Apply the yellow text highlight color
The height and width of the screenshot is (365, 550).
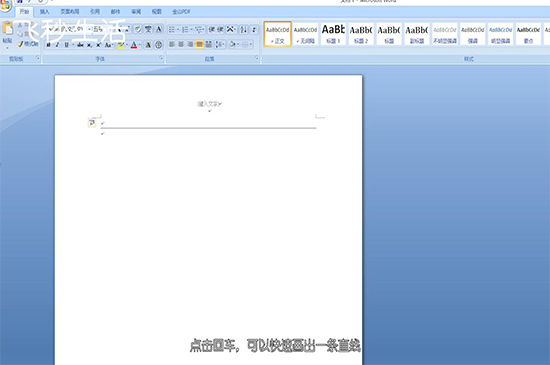click(121, 45)
